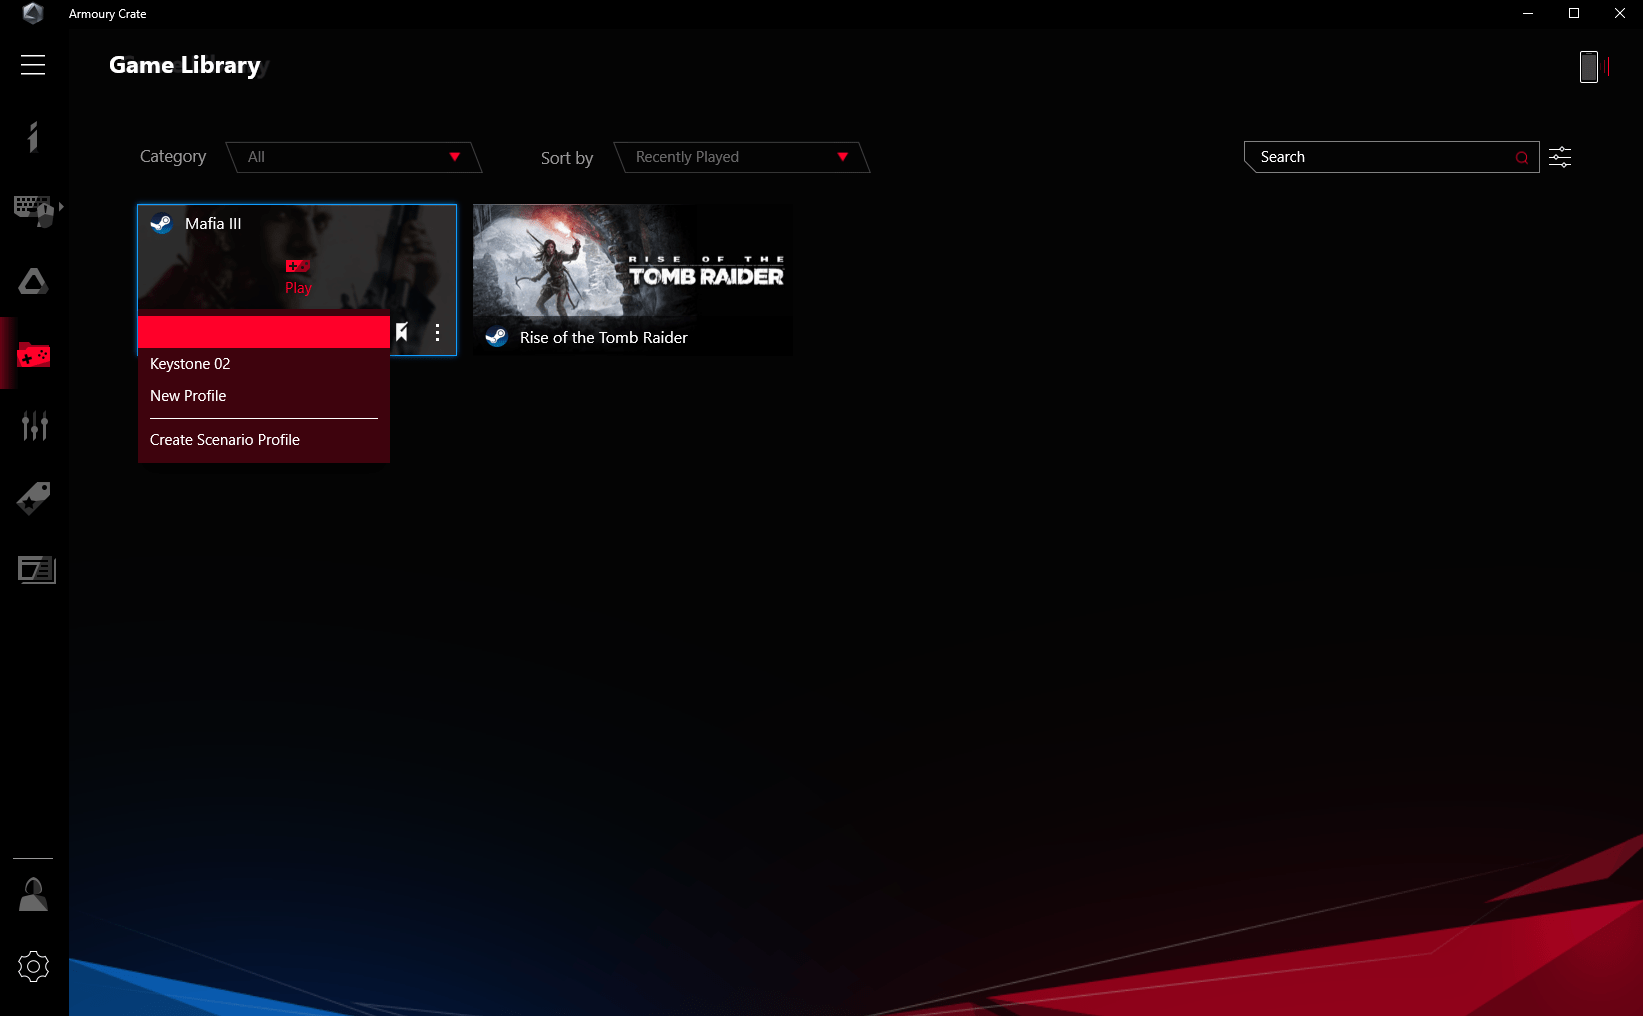Image resolution: width=1643 pixels, height=1016 pixels.
Task: Open the User Center profile icon
Action: (33, 894)
